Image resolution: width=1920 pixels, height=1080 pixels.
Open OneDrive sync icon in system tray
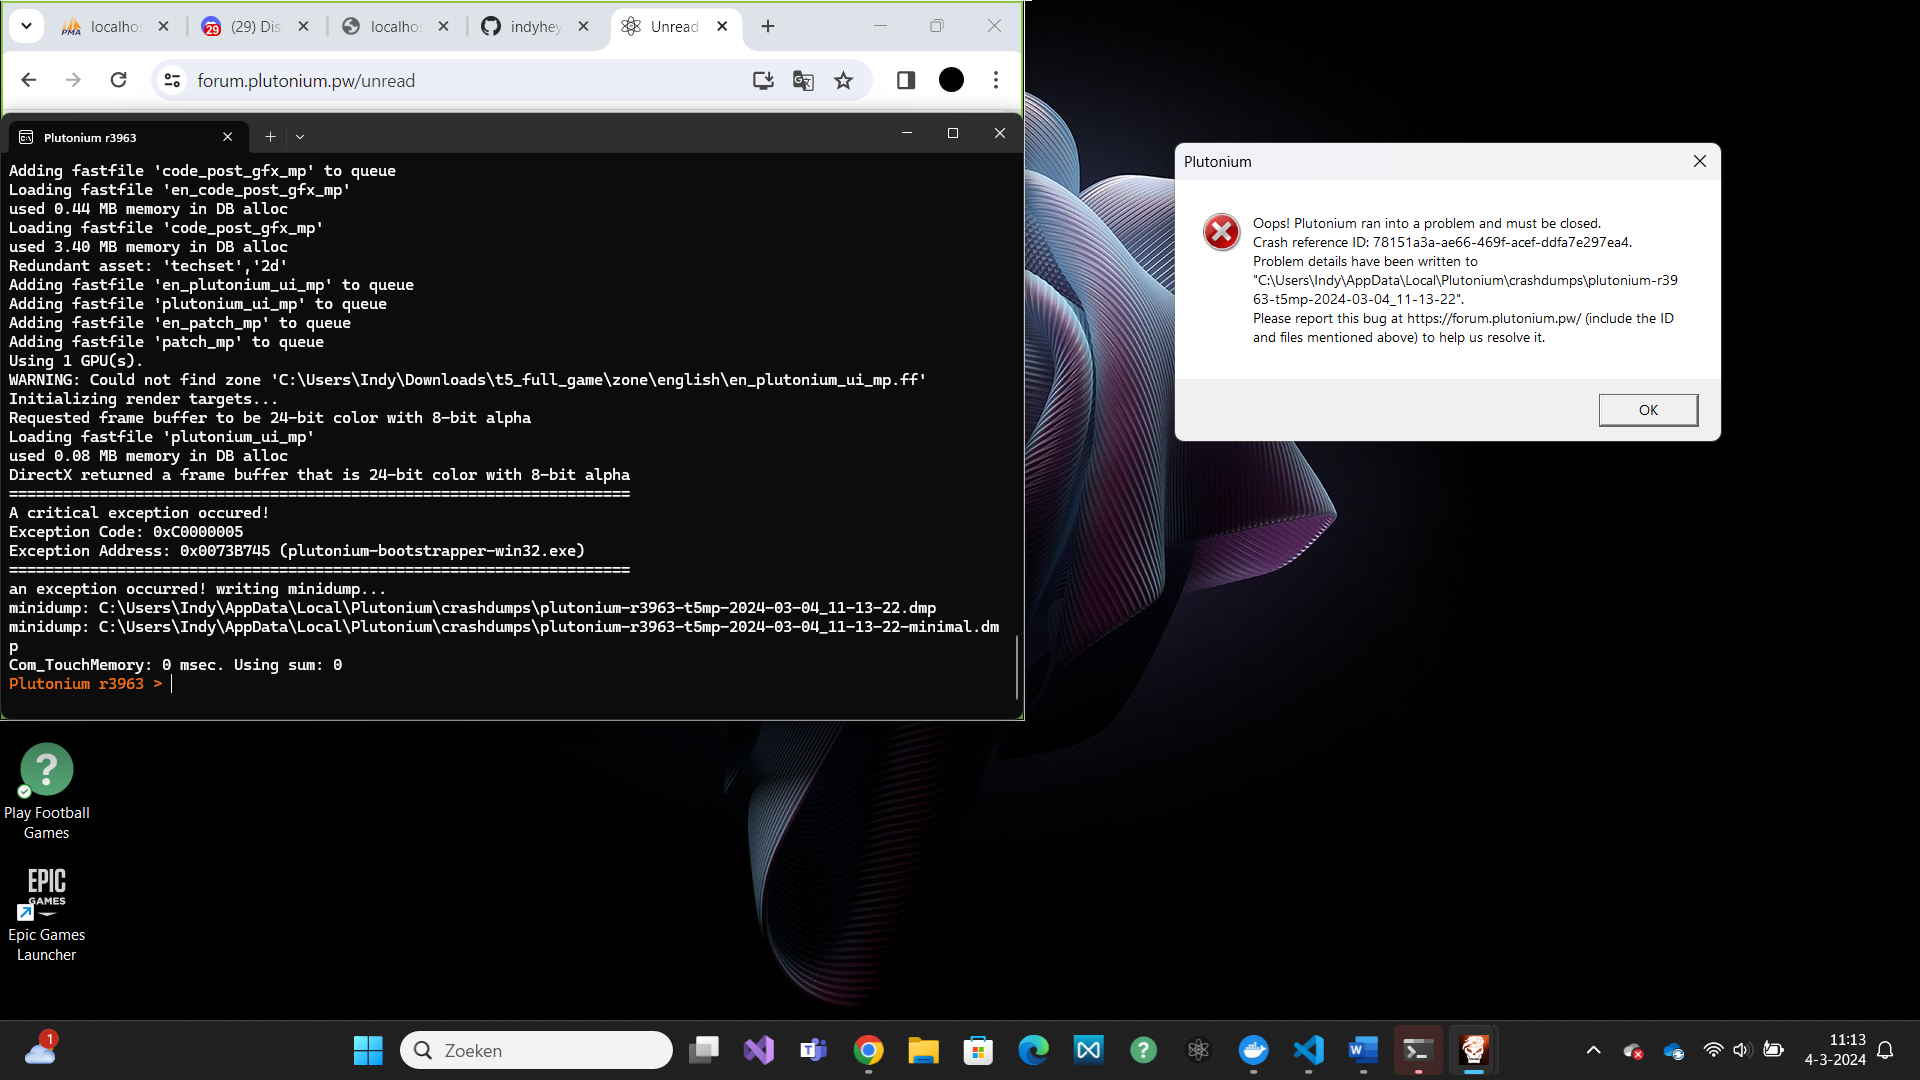1673,1051
